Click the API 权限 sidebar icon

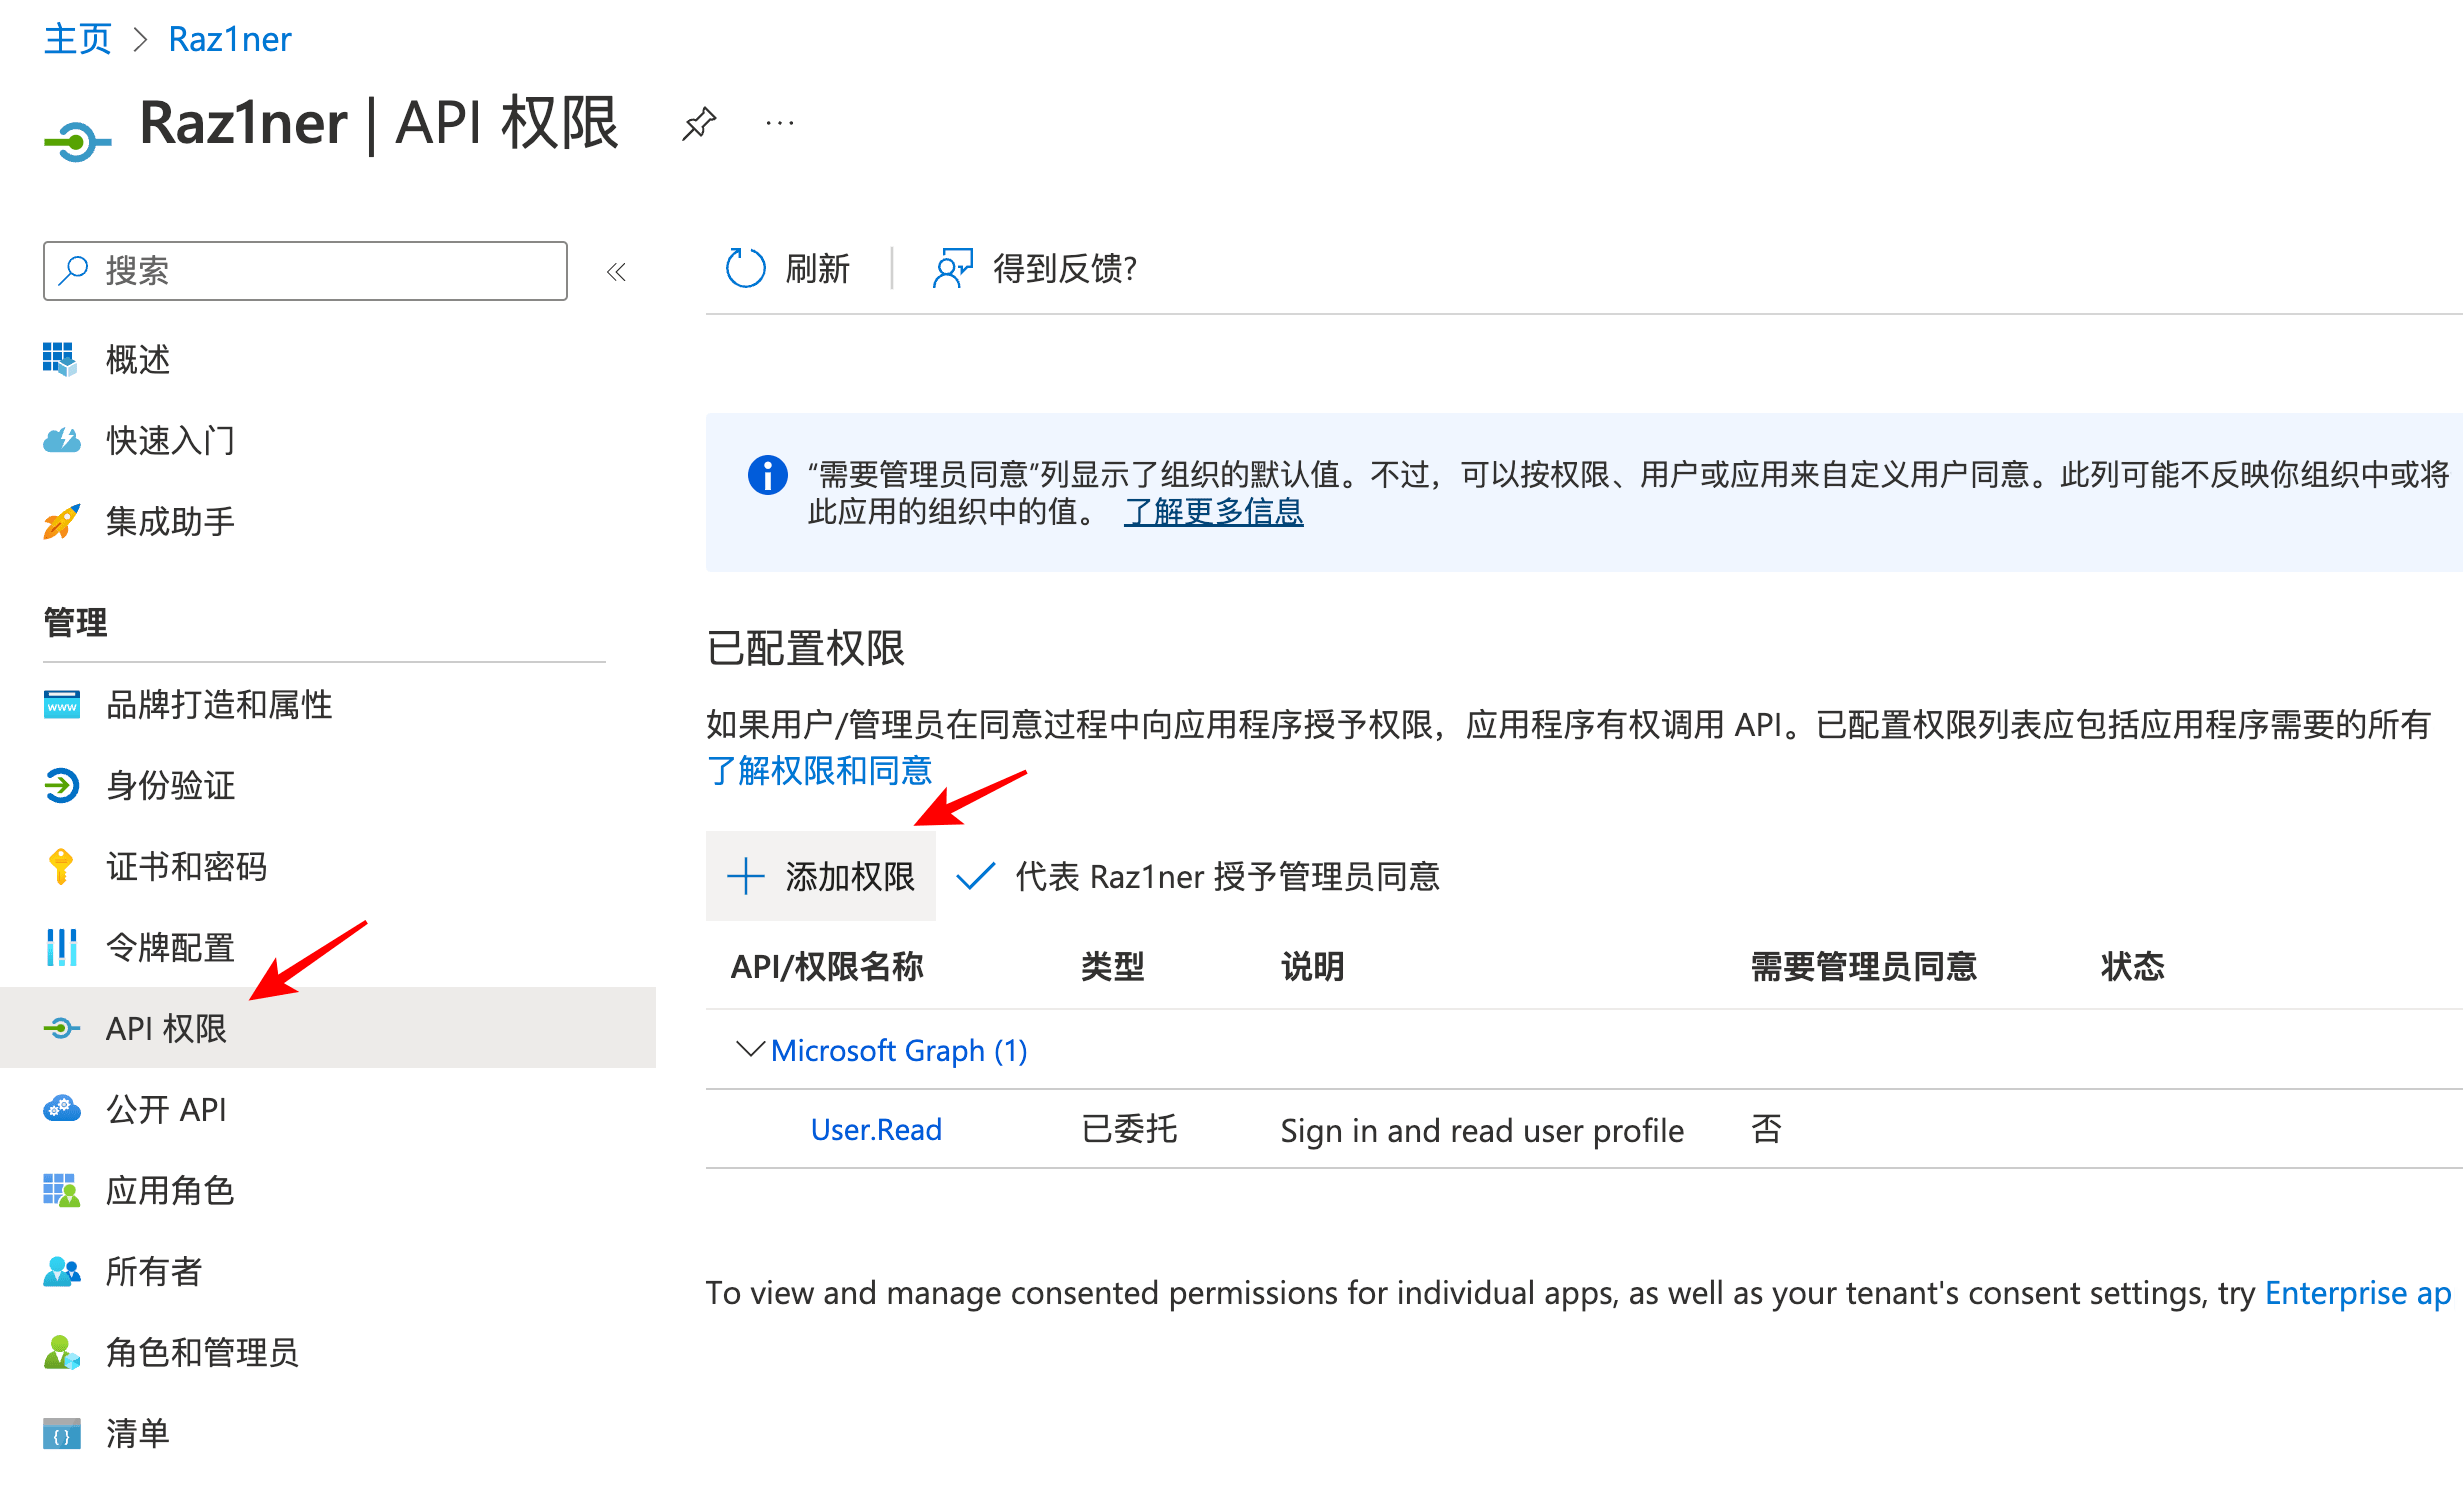tap(61, 1027)
